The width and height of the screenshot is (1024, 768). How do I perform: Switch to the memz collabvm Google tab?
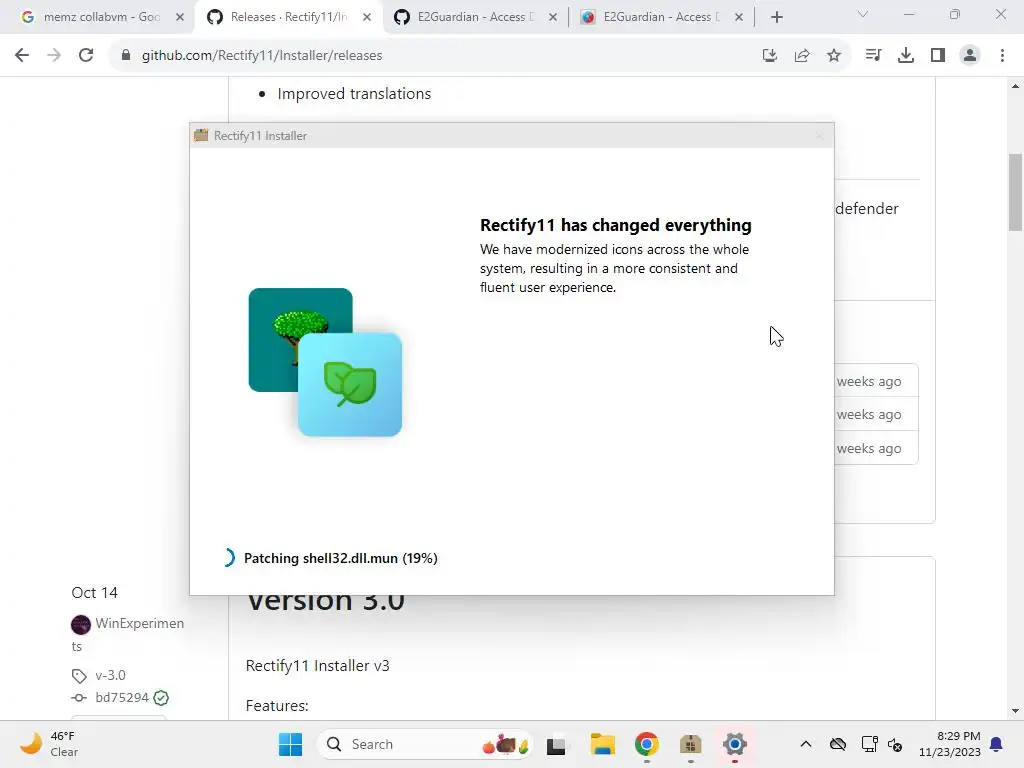(101, 17)
